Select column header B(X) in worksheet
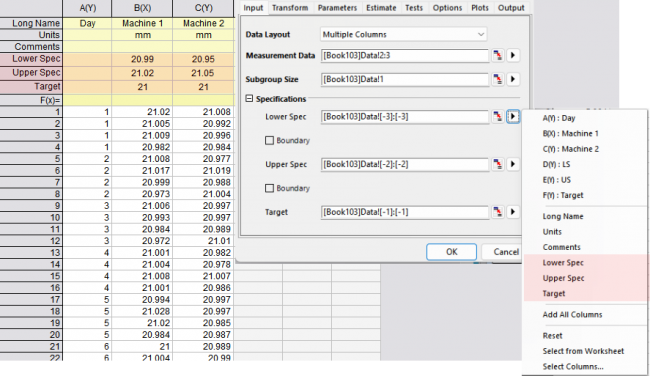This screenshot has width=650, height=376. [142, 8]
